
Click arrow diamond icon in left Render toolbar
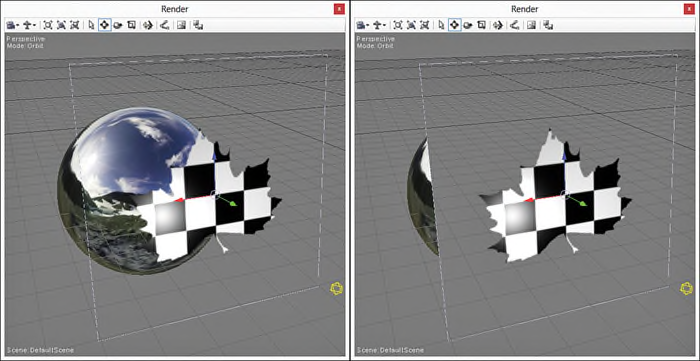pos(148,25)
